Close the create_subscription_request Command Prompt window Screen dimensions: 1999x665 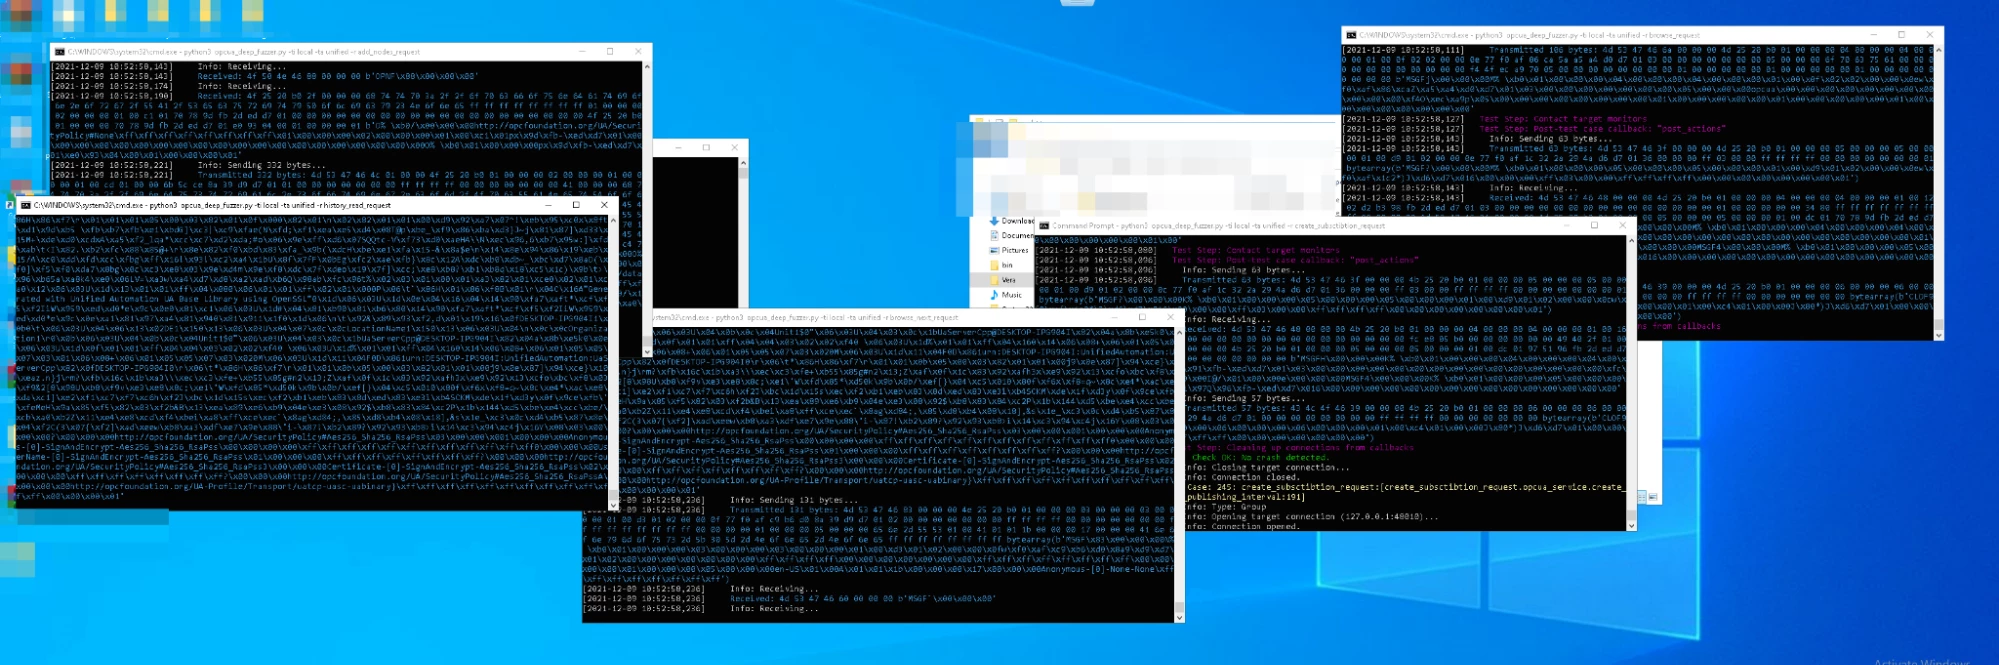1622,226
